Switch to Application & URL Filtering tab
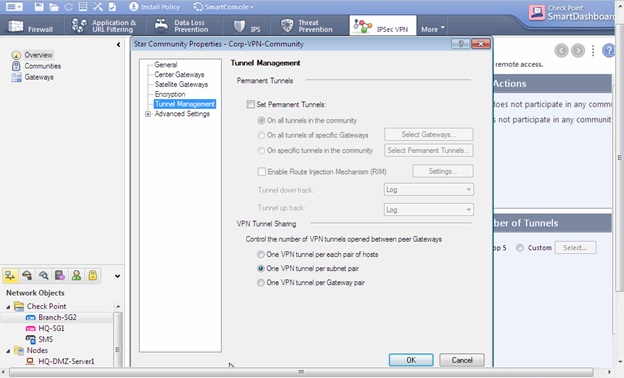 tap(104, 26)
